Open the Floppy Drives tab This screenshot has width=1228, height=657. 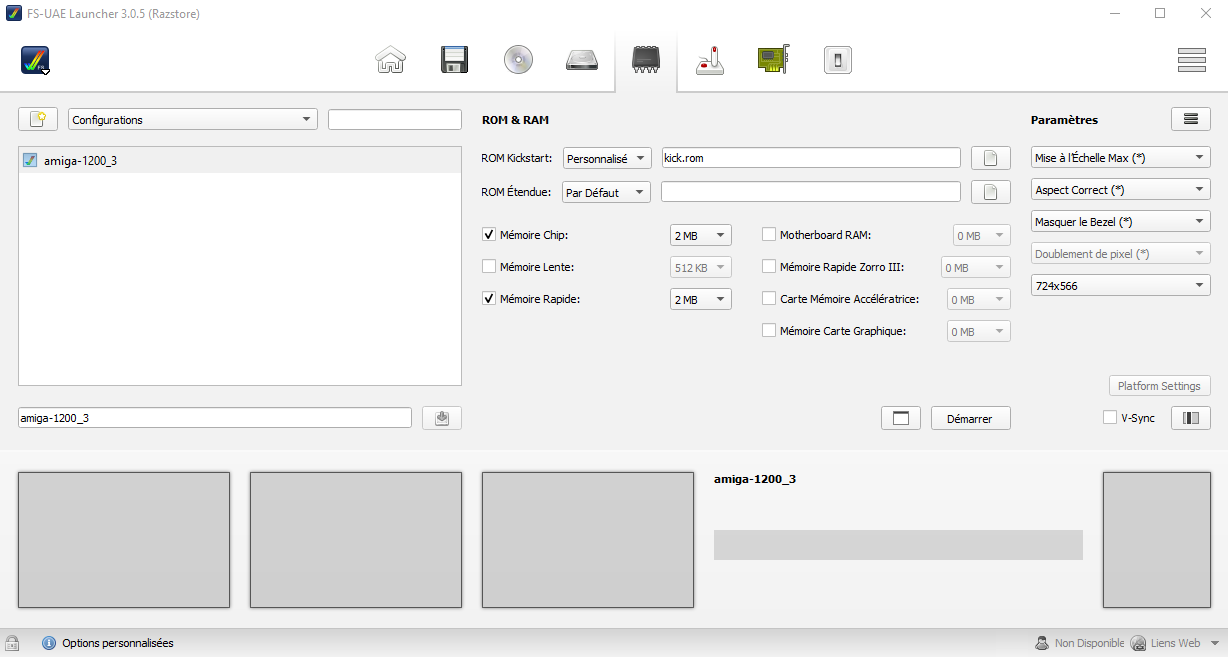point(455,60)
